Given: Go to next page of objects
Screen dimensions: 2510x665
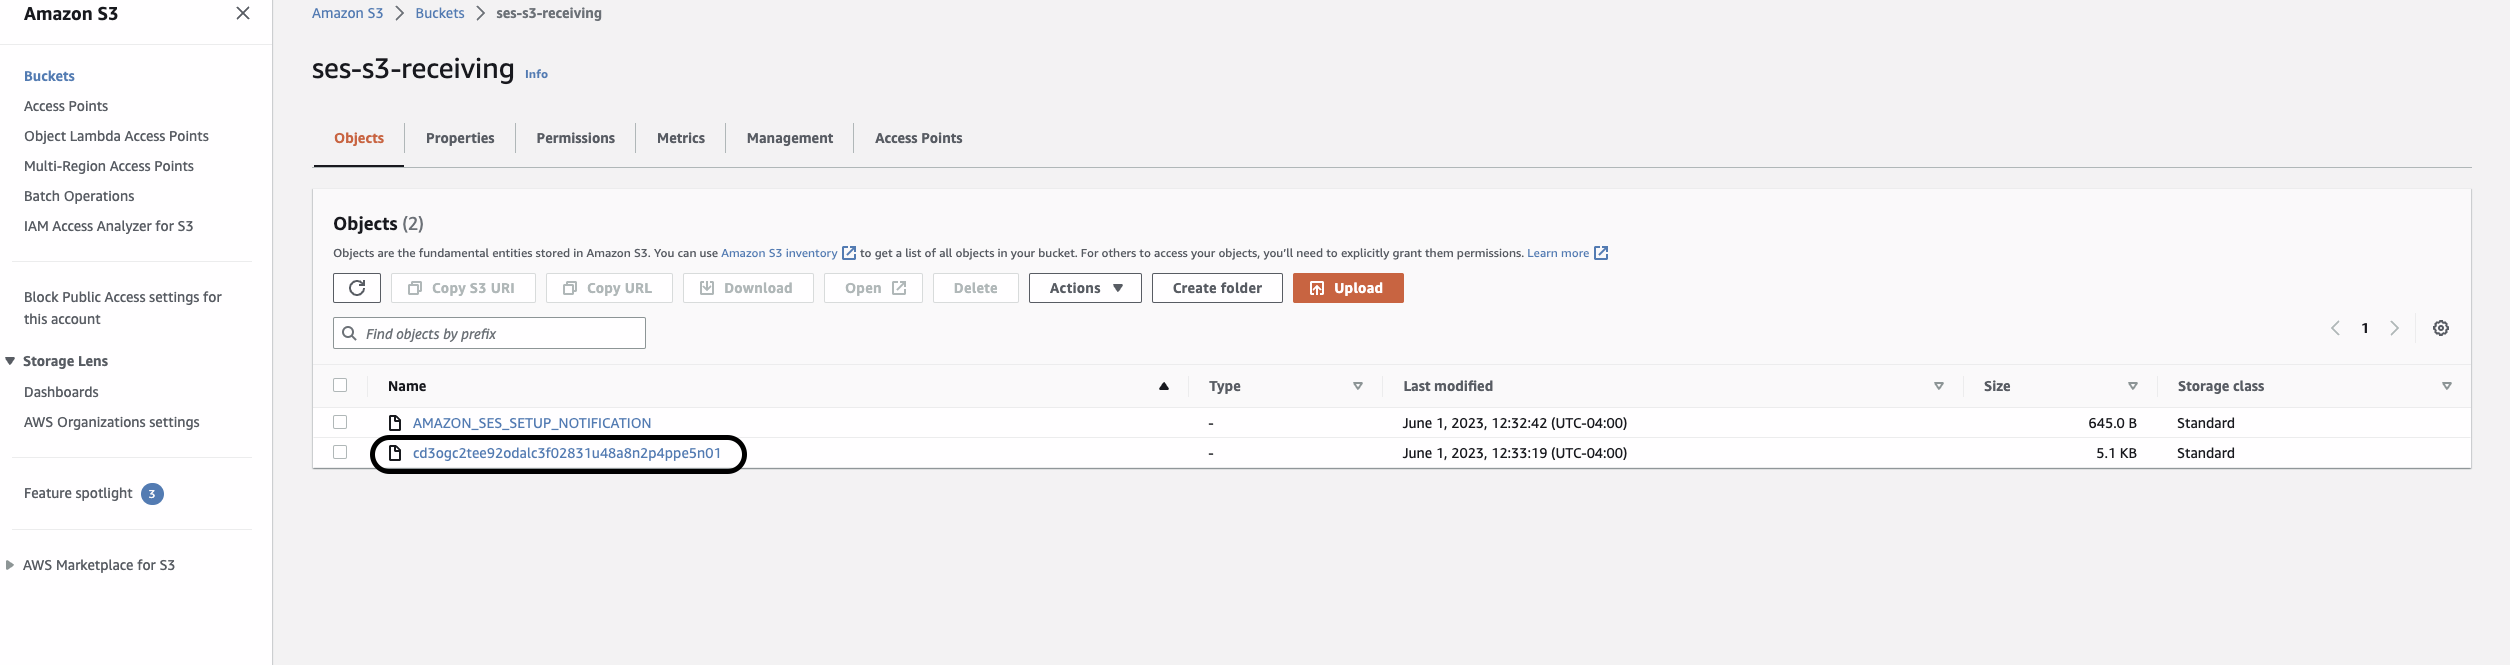Looking at the screenshot, I should (x=2395, y=328).
